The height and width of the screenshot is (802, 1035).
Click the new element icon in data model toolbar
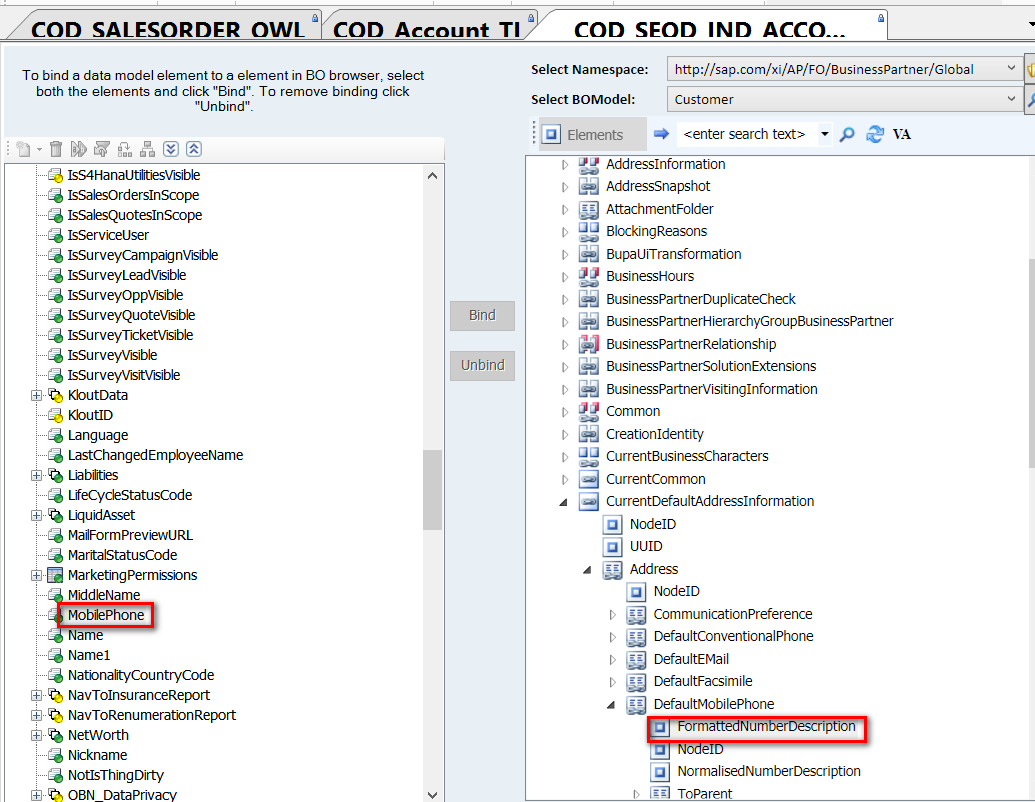tap(24, 149)
